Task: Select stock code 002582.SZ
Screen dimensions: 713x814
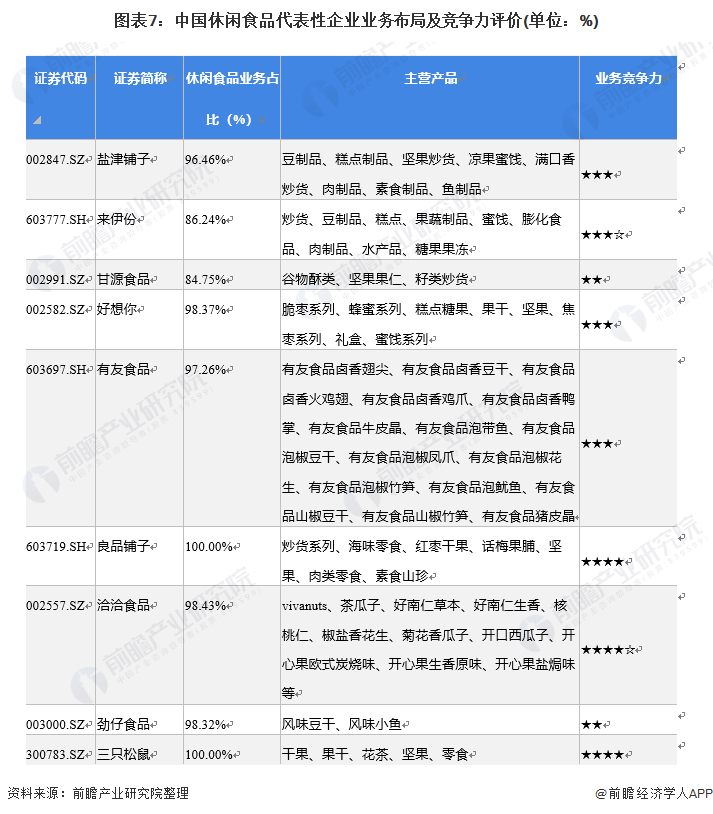Action: tap(56, 310)
